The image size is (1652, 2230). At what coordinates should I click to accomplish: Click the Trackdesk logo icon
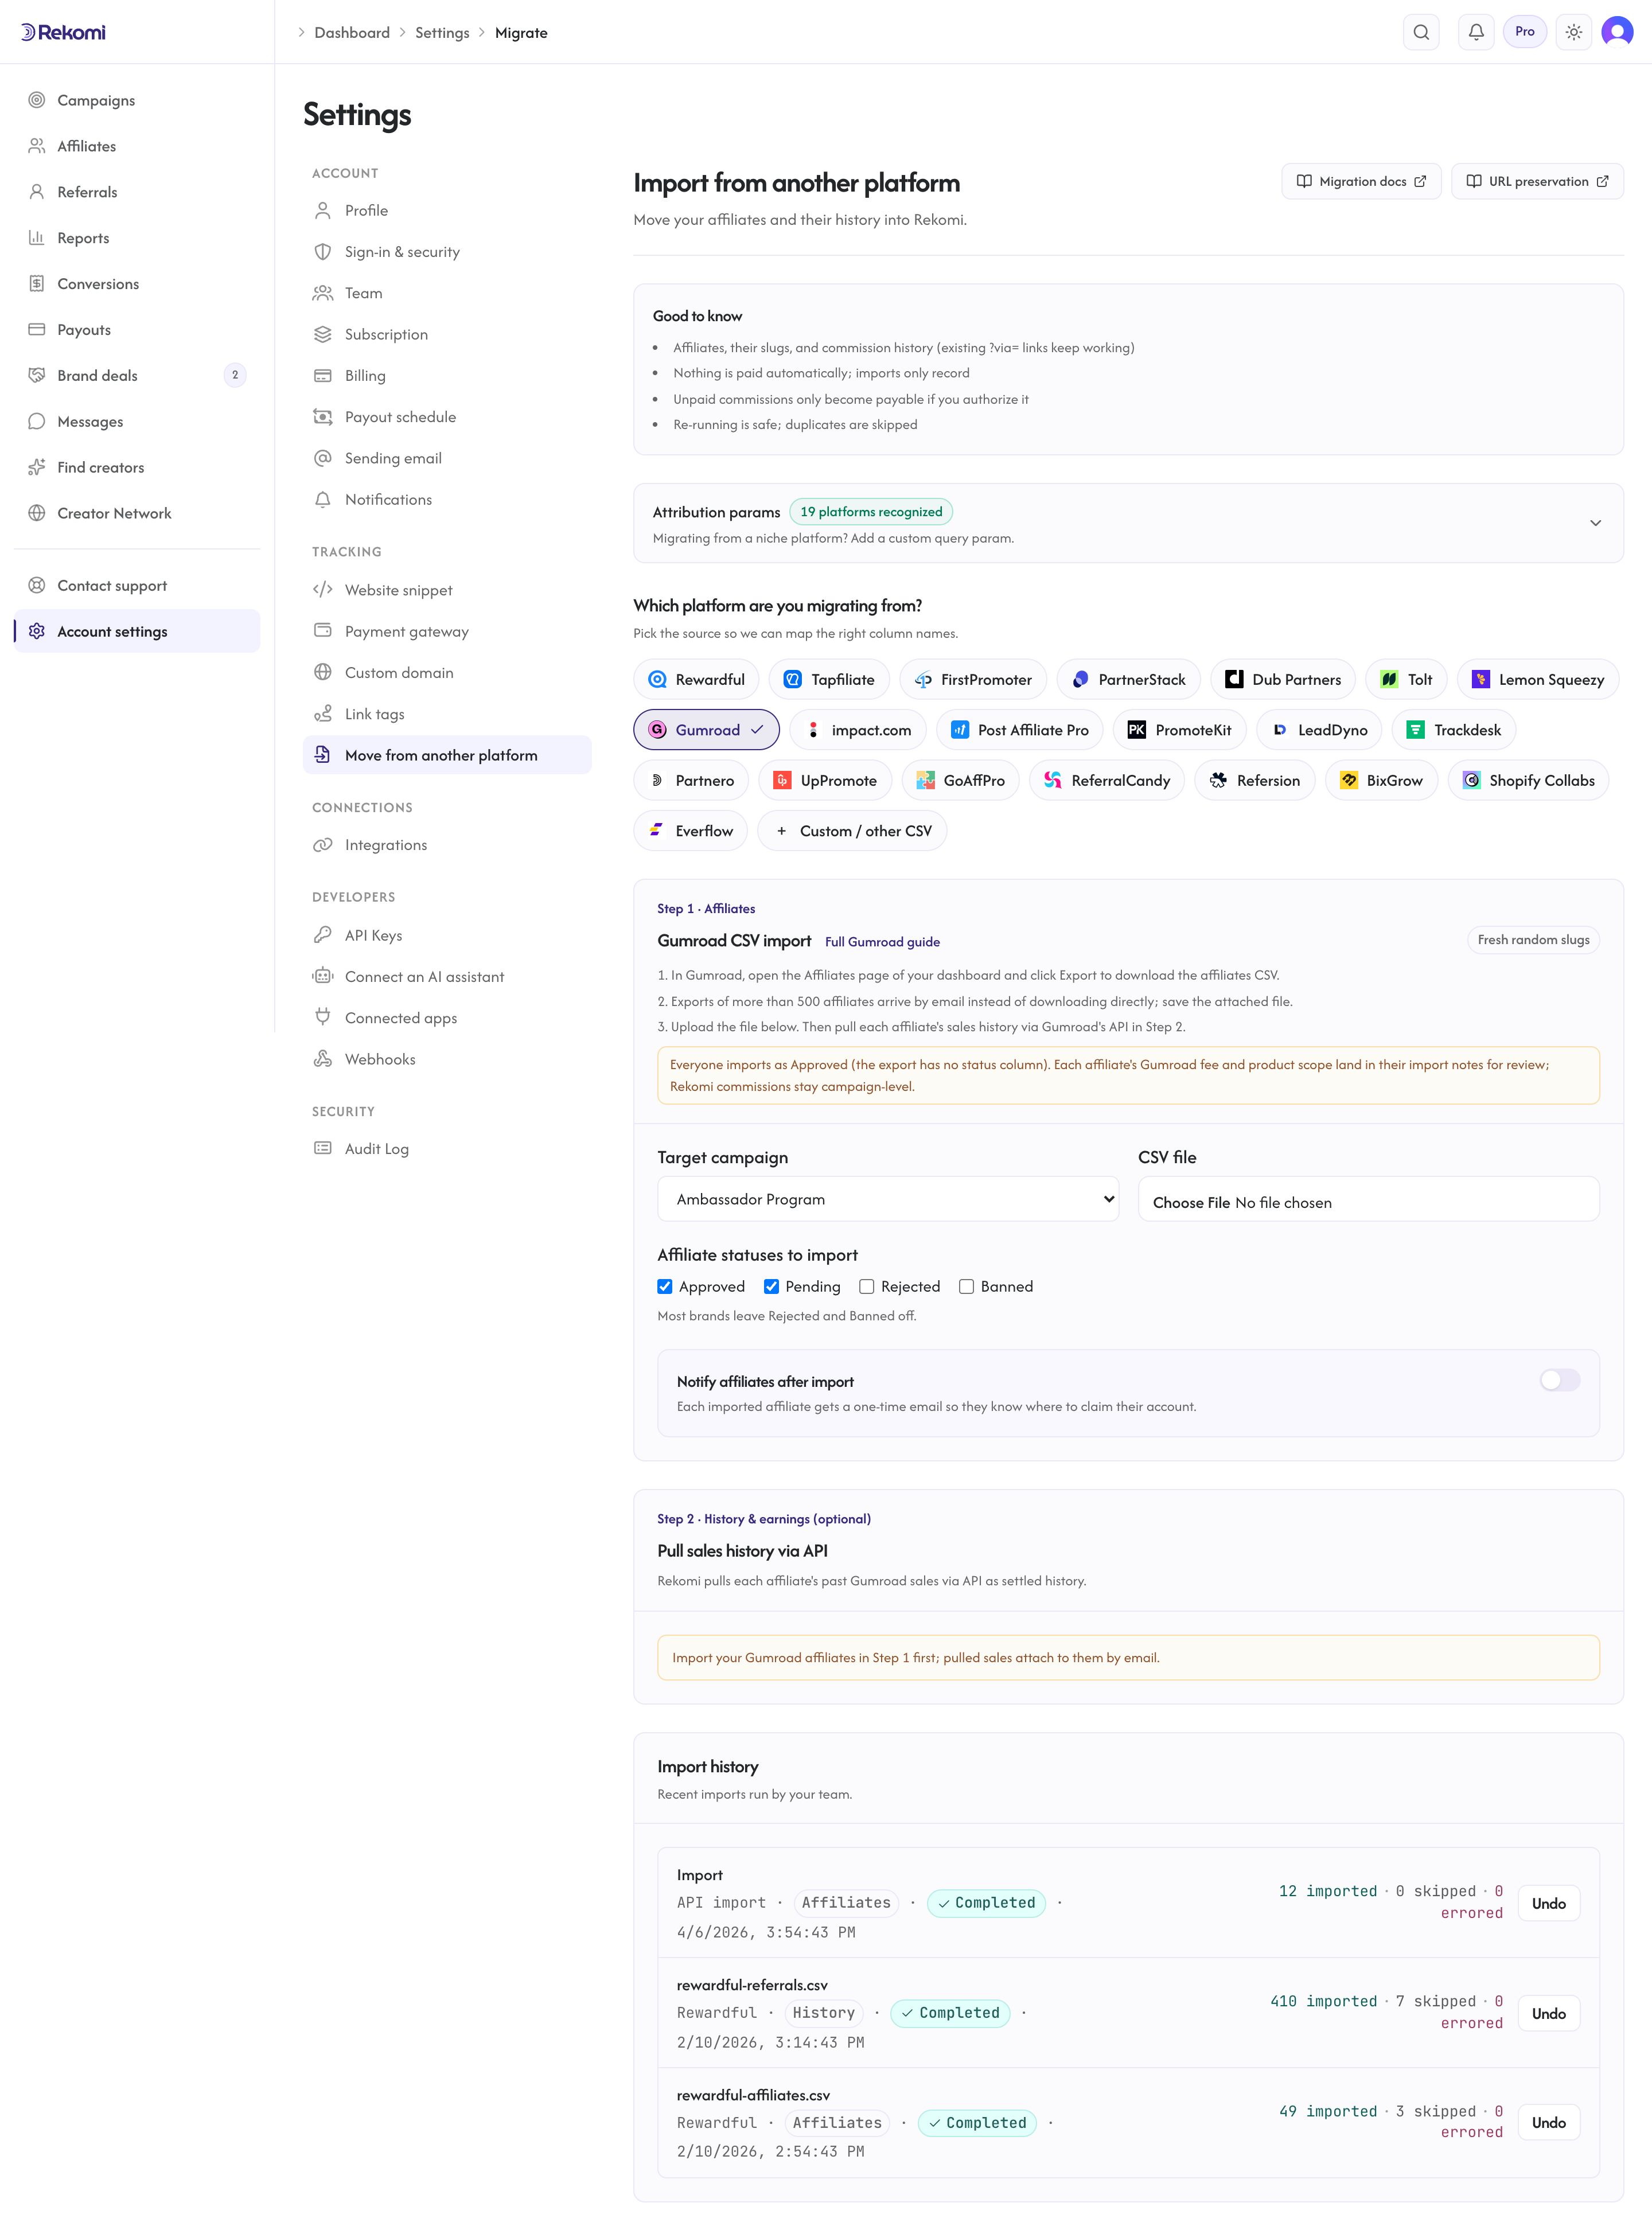(x=1415, y=730)
